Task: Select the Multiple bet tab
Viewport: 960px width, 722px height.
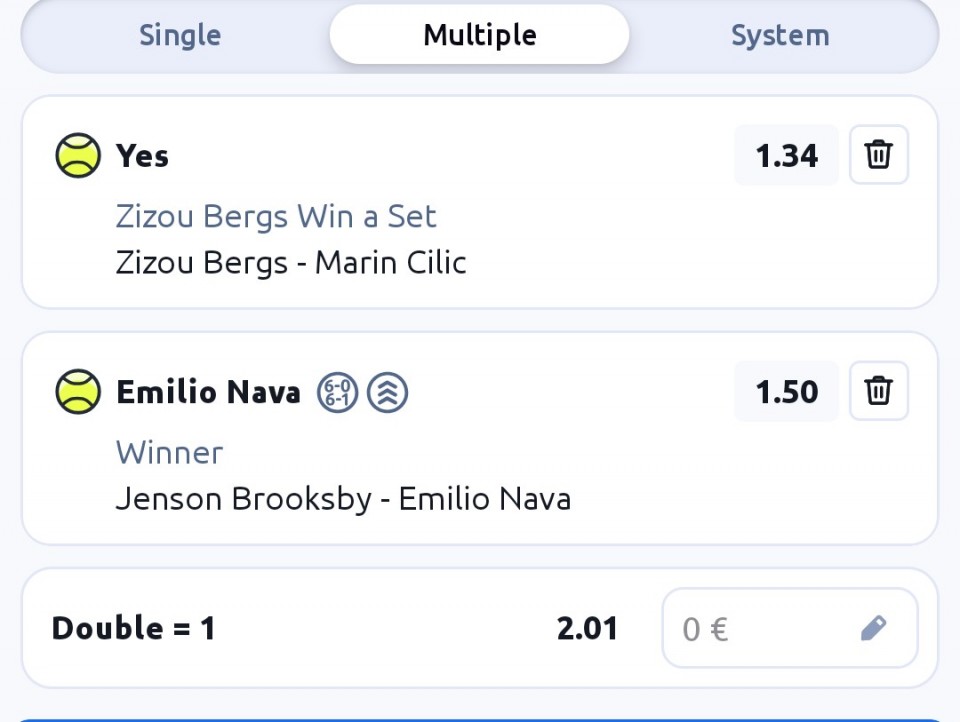Action: 480,35
